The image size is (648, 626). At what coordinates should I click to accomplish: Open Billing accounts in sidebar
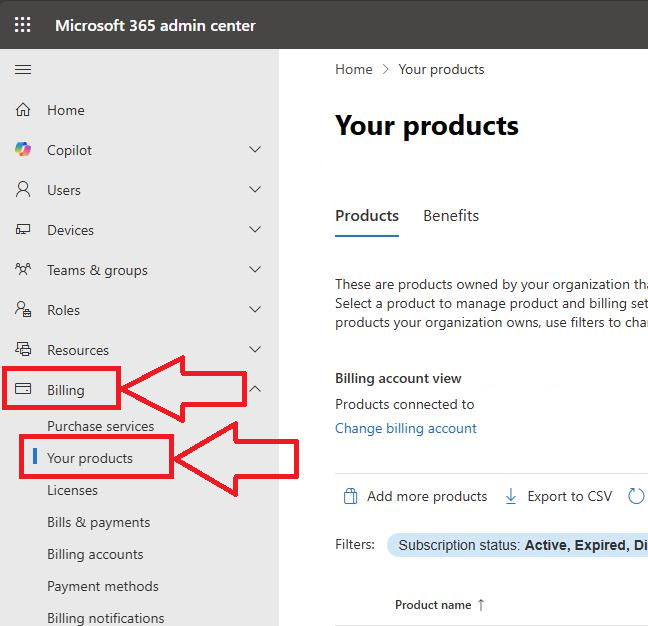95,554
